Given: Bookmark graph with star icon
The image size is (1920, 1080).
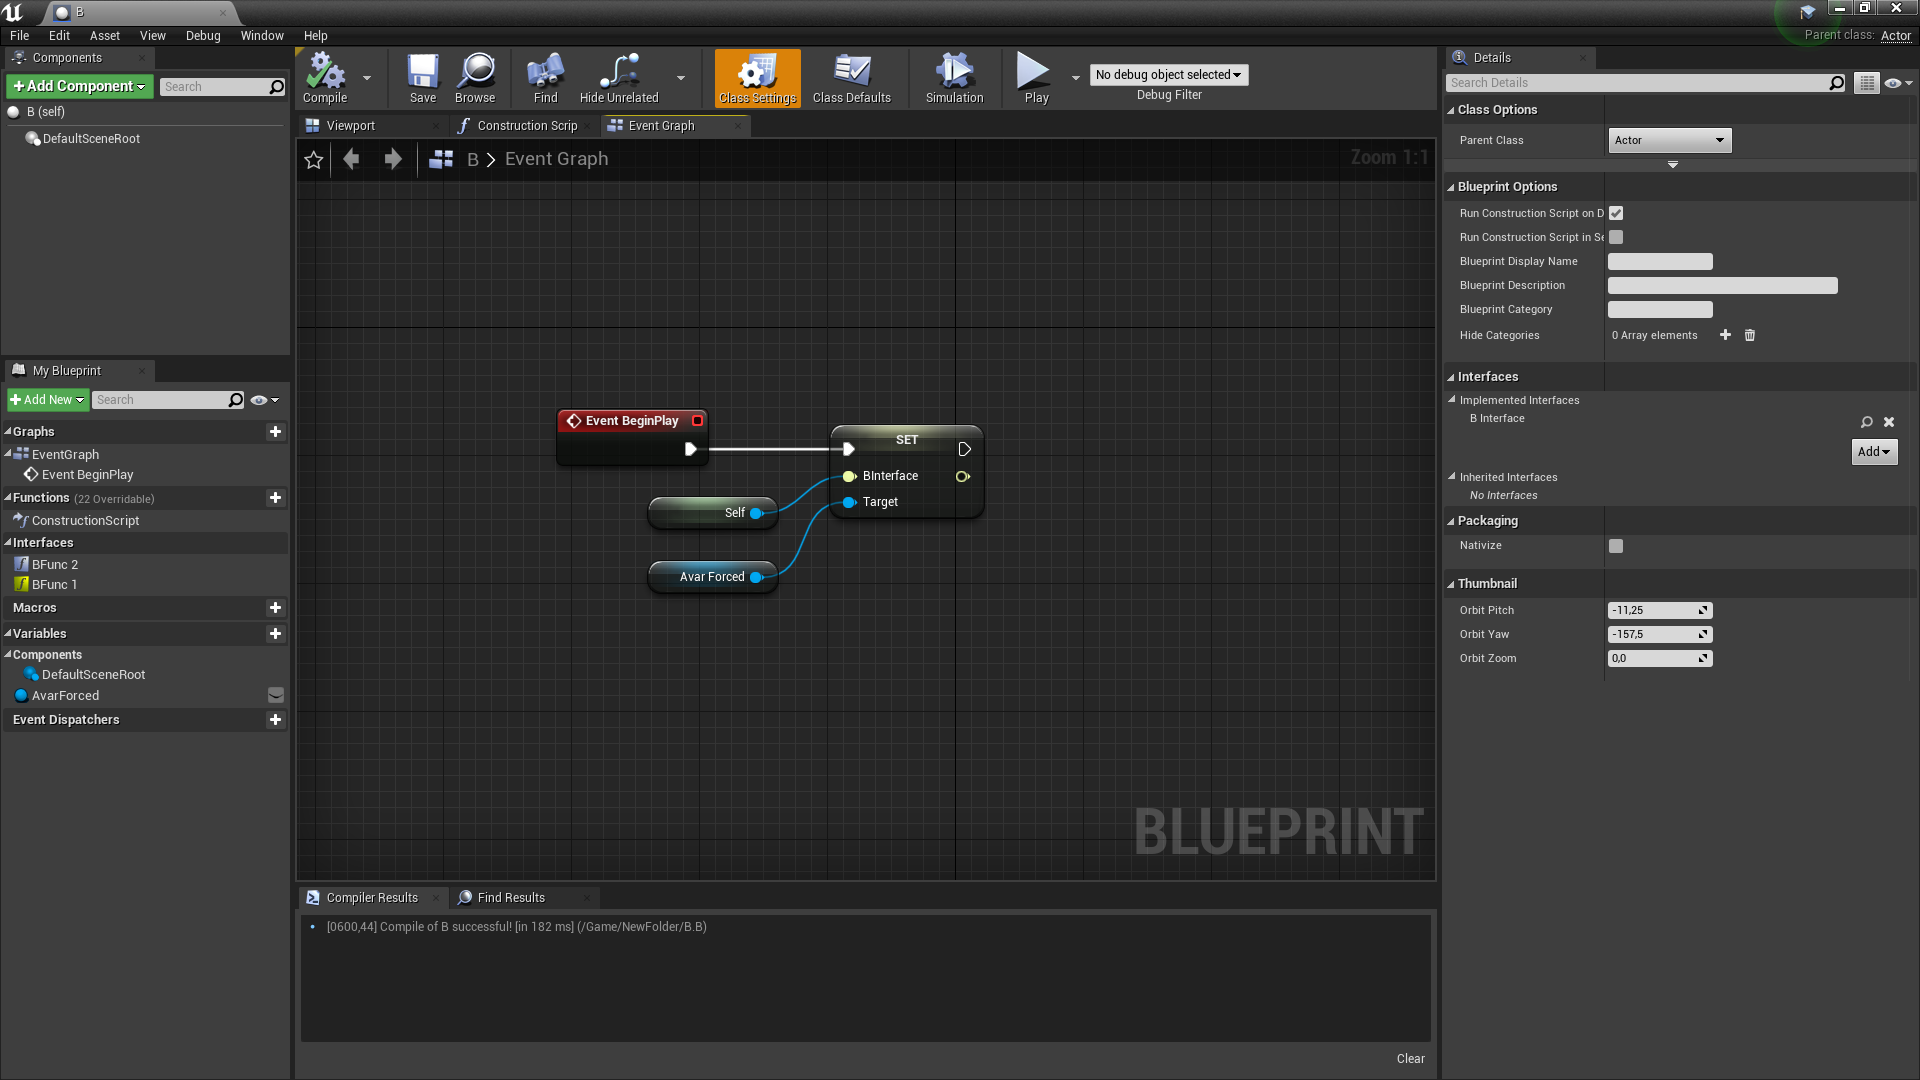Looking at the screenshot, I should click(314, 160).
